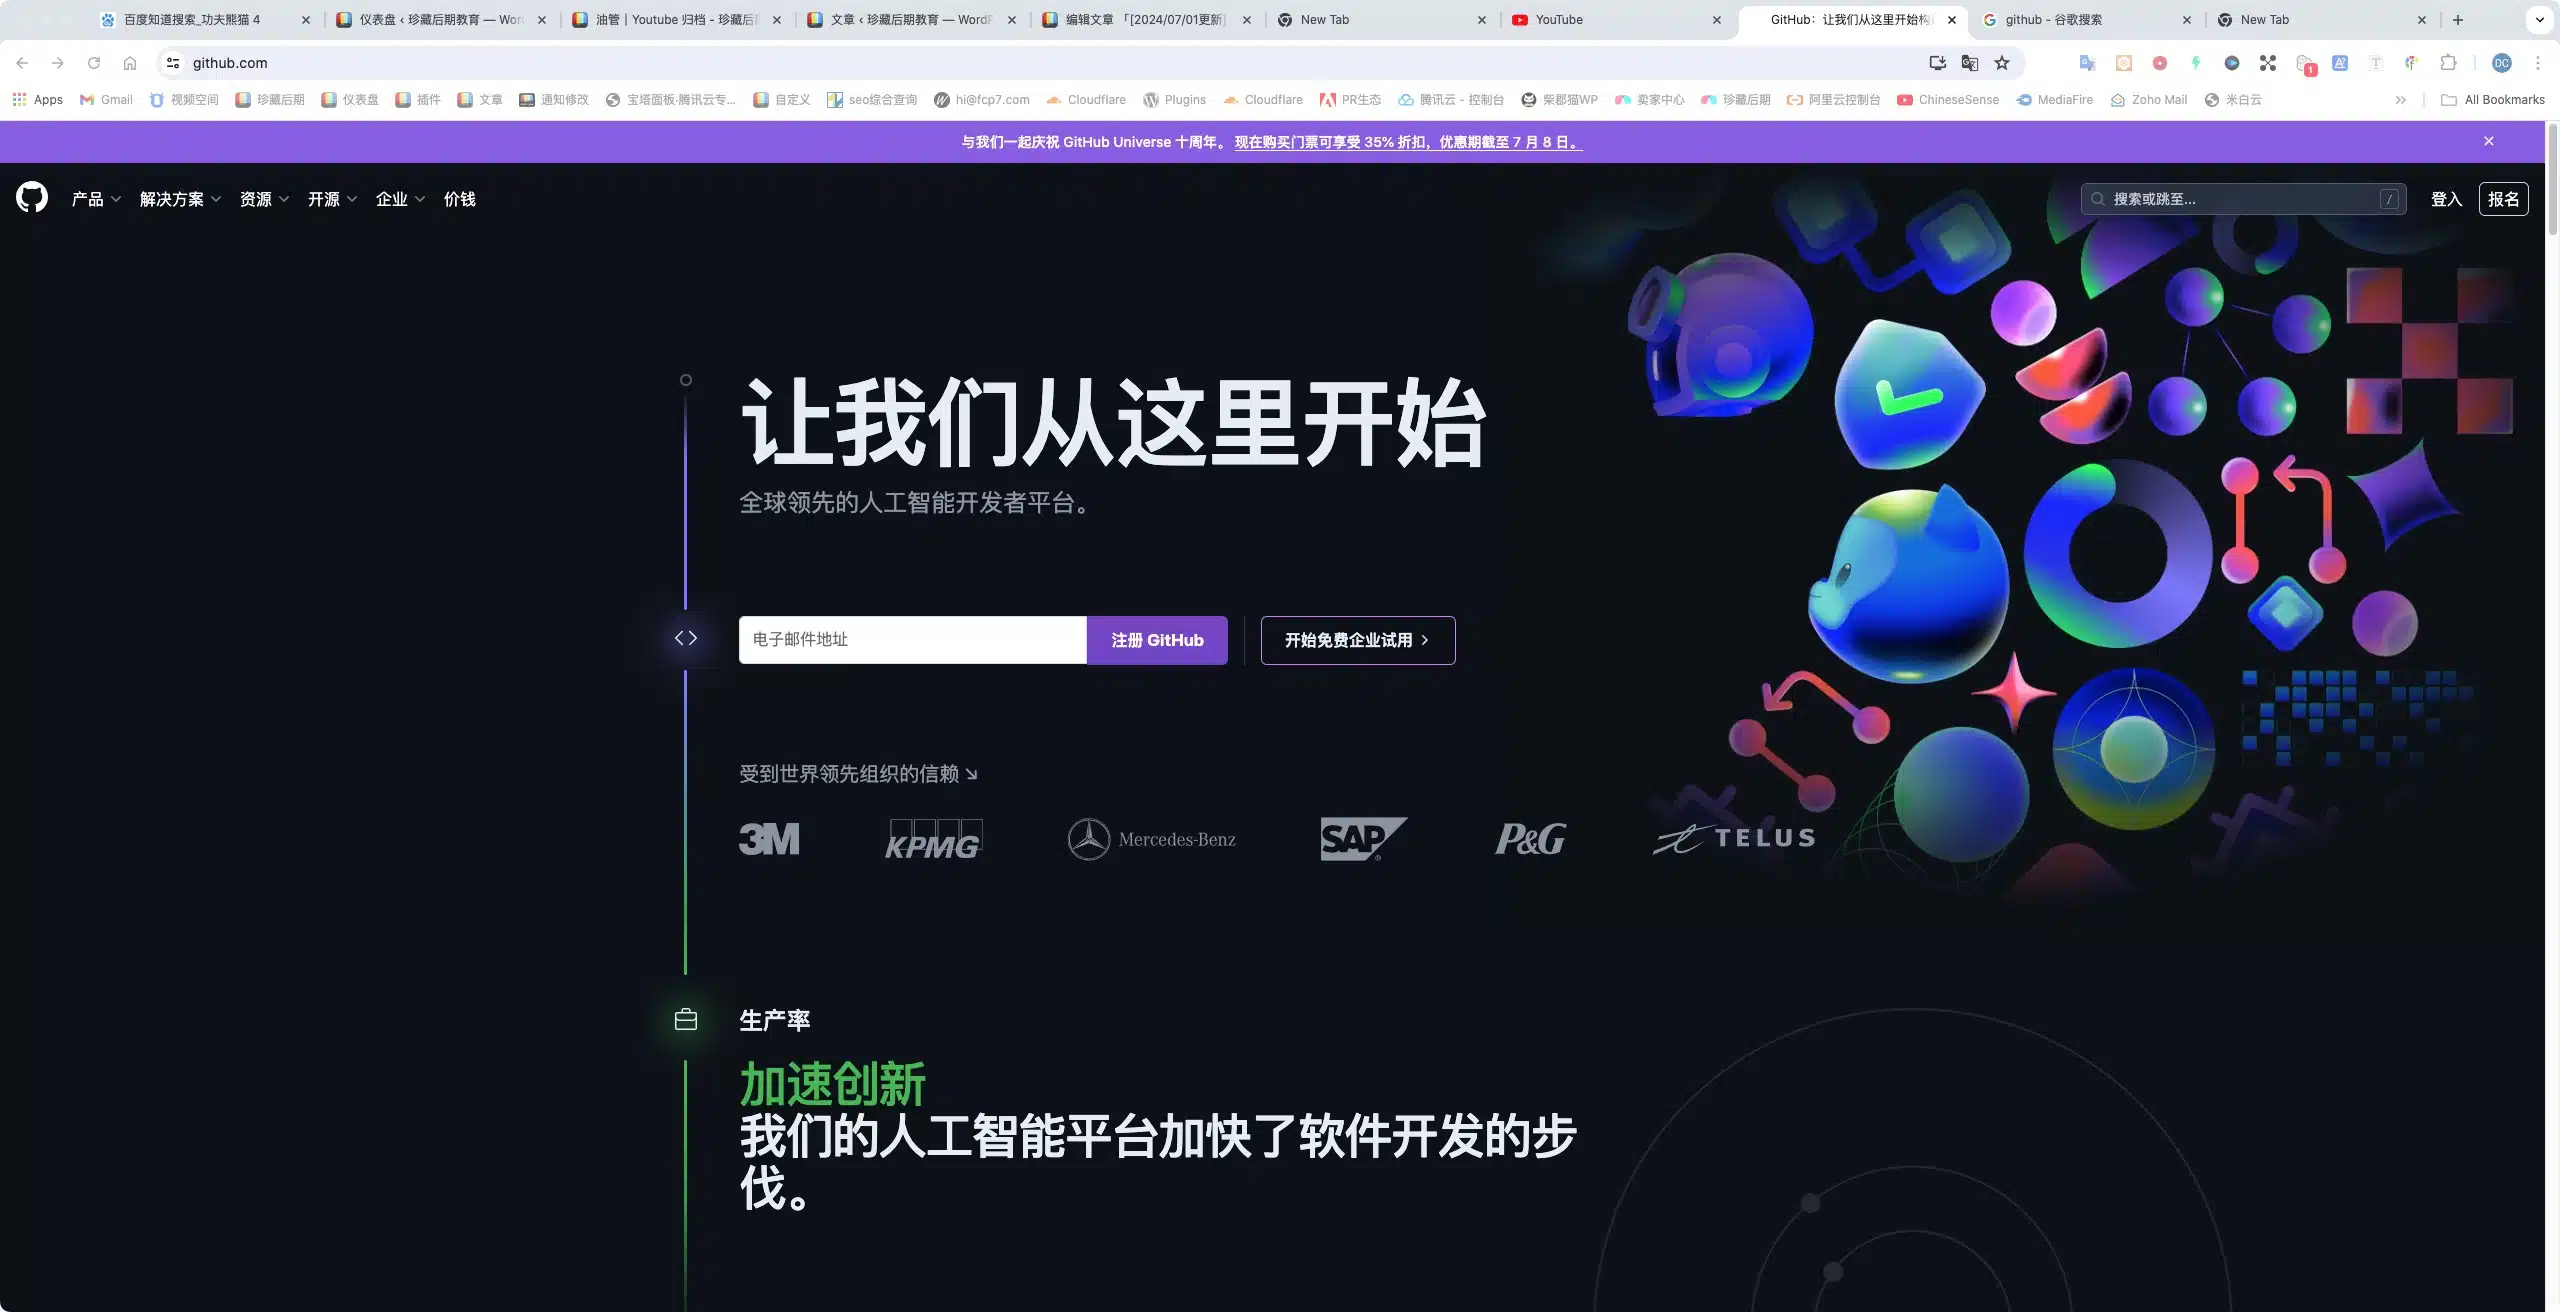Focus the 电子邮件地址 email input field

[913, 640]
